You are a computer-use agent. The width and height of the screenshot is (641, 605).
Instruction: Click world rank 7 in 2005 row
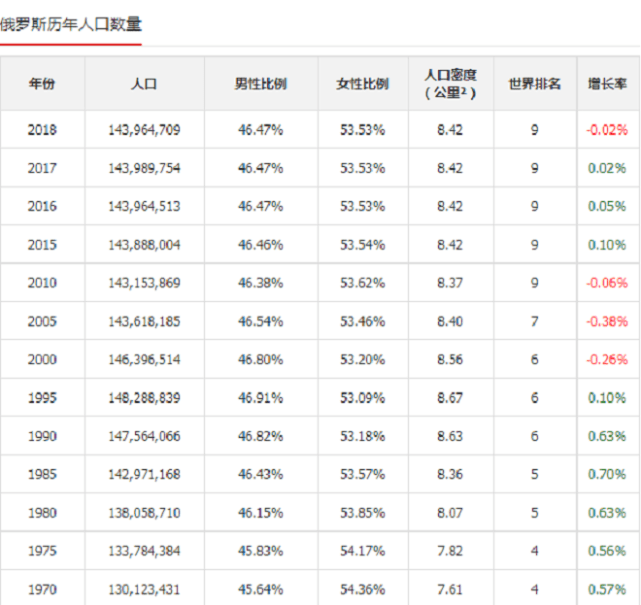pyautogui.click(x=534, y=321)
